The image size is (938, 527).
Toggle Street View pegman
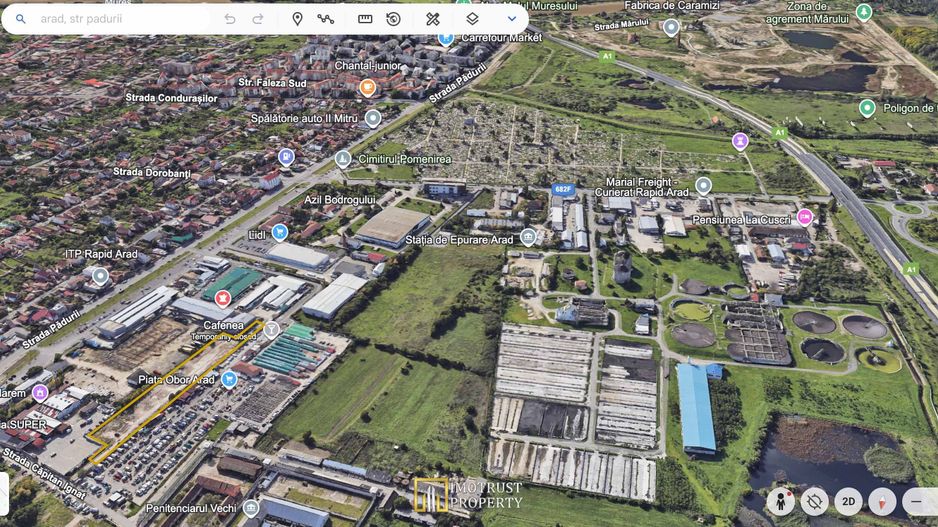point(780,501)
